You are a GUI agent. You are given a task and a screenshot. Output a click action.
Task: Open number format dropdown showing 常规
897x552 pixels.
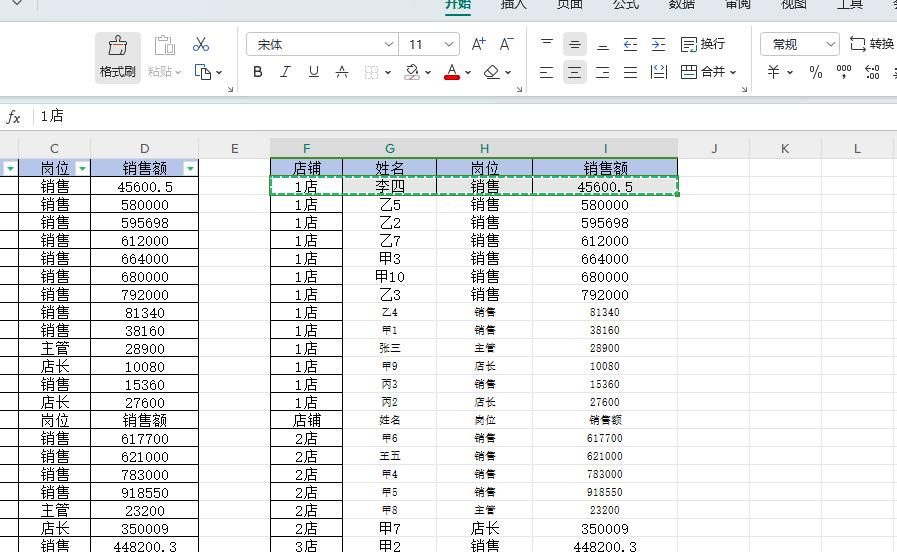pyautogui.click(x=800, y=44)
